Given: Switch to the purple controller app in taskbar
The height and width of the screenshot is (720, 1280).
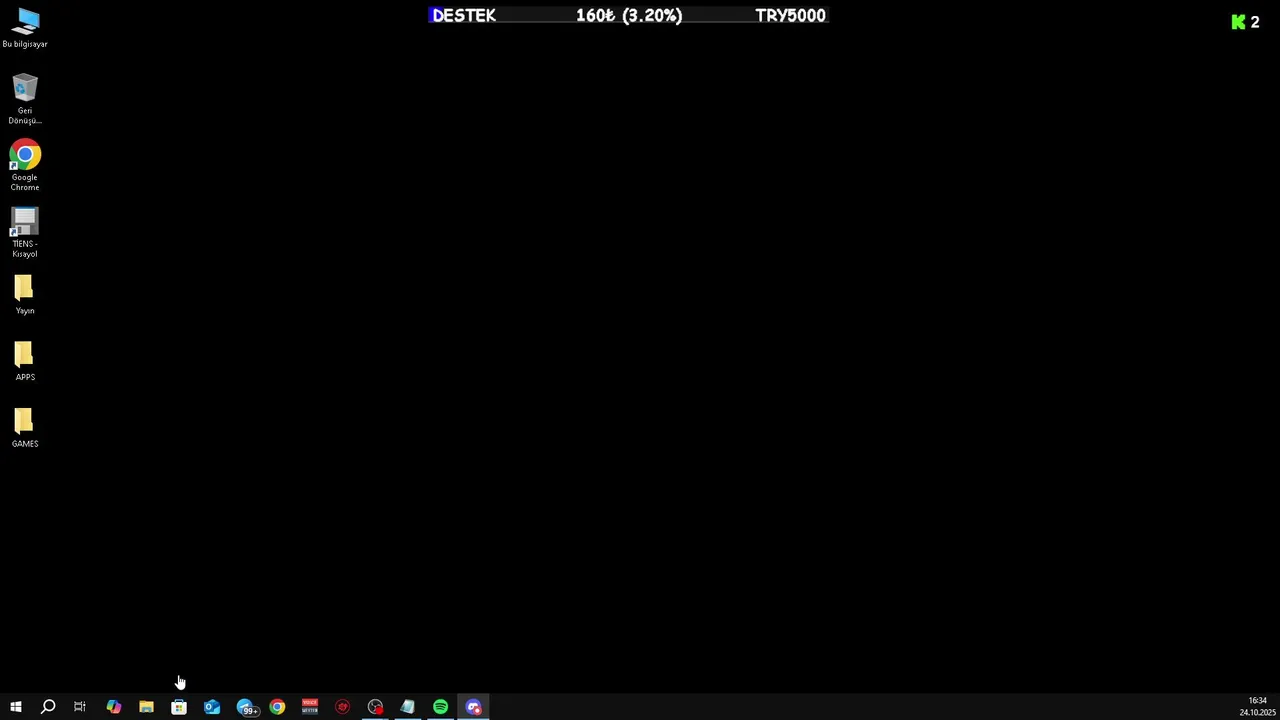Looking at the screenshot, I should point(474,707).
